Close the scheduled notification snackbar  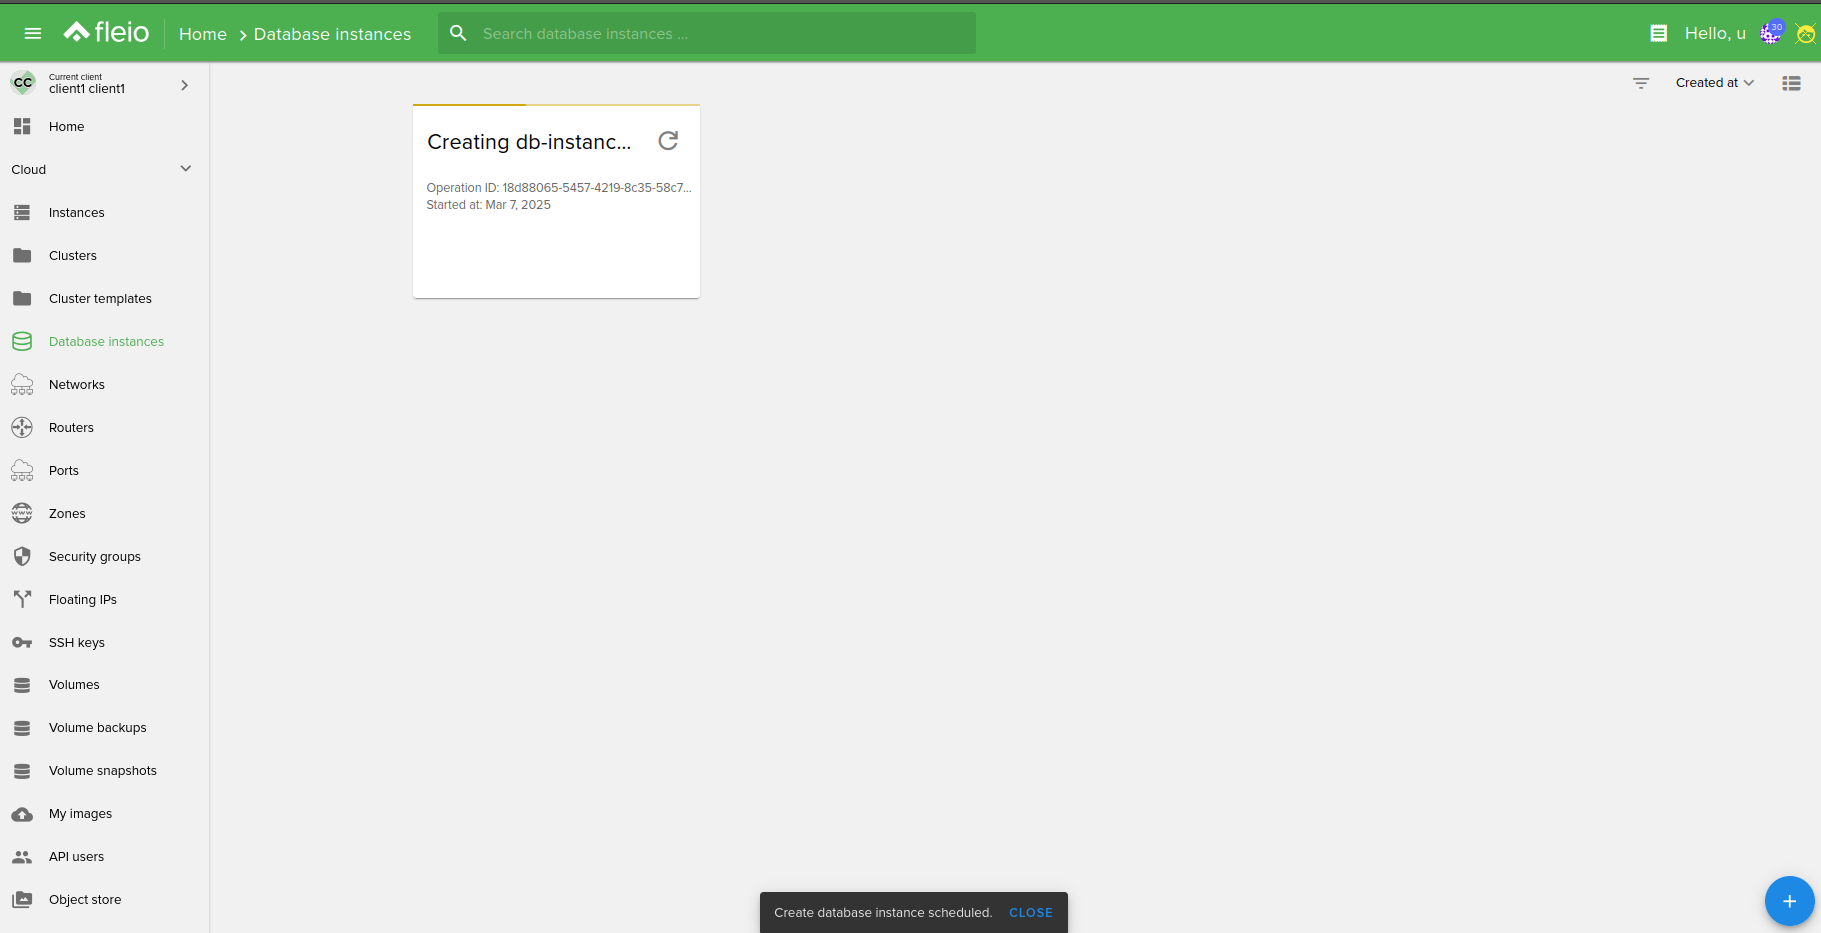1030,913
